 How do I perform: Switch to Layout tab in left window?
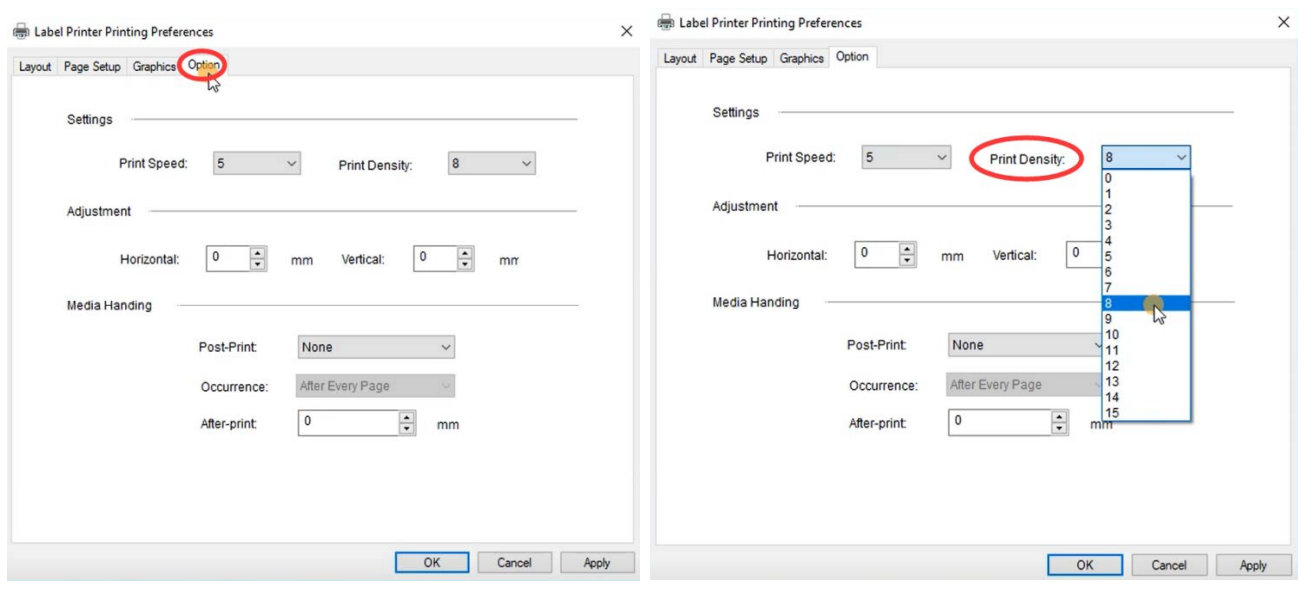point(35,67)
